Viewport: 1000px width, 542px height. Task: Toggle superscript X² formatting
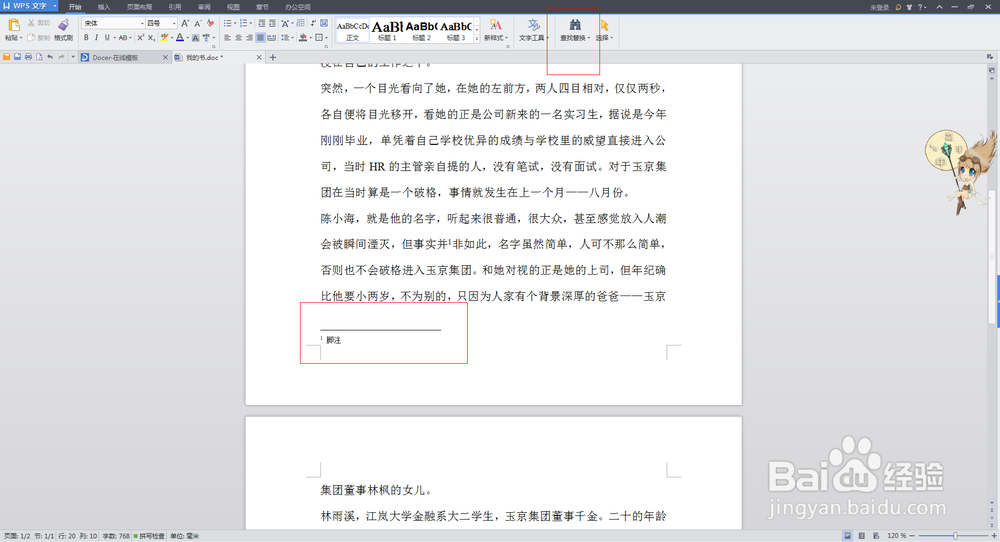141,38
